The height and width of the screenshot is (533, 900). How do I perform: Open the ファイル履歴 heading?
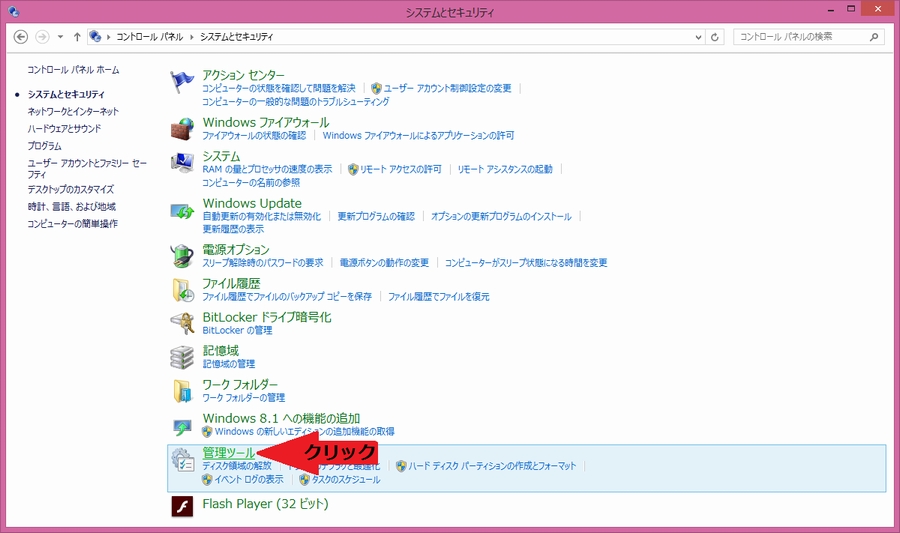pyautogui.click(x=231, y=283)
